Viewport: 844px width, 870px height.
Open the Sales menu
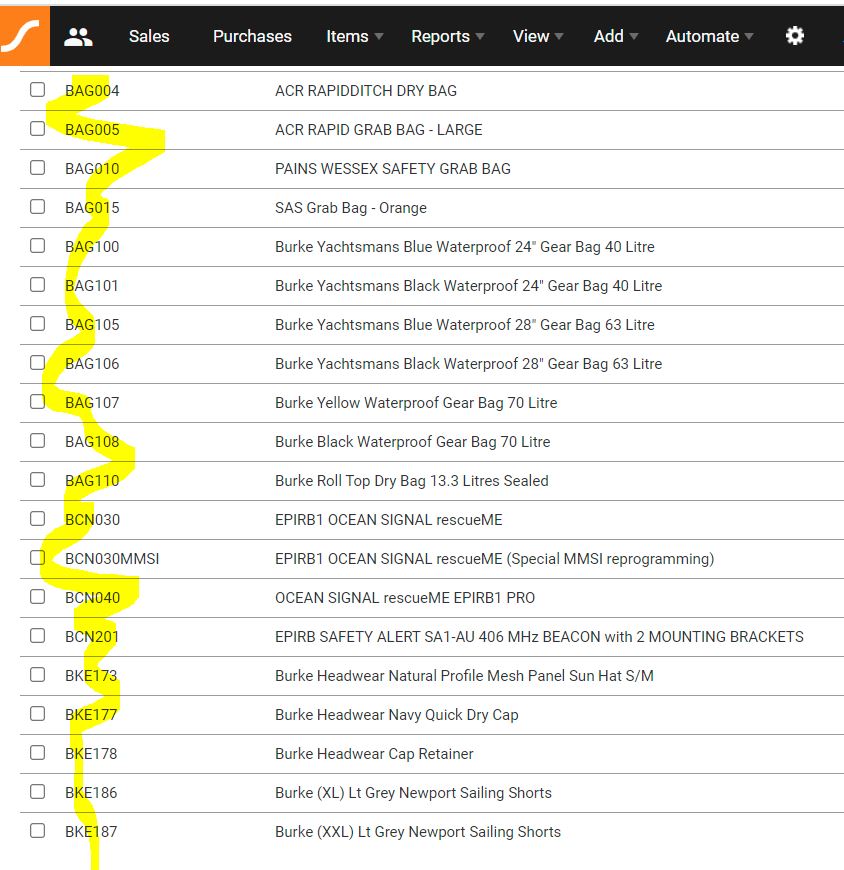coord(149,37)
